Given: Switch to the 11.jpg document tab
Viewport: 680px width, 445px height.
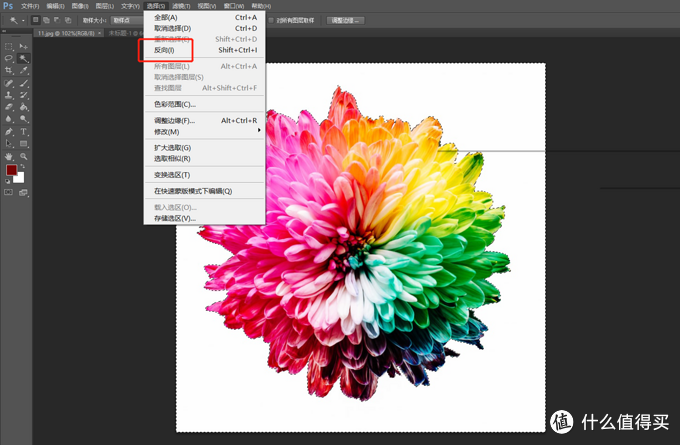Looking at the screenshot, I should click(x=66, y=33).
